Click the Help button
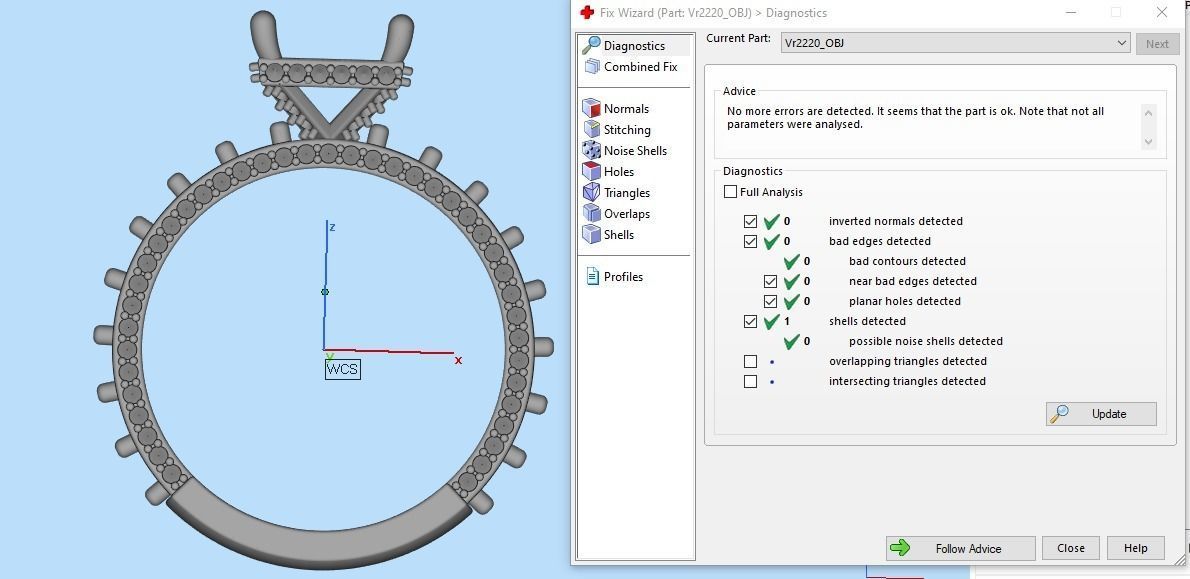This screenshot has width=1190, height=579. click(x=1135, y=548)
